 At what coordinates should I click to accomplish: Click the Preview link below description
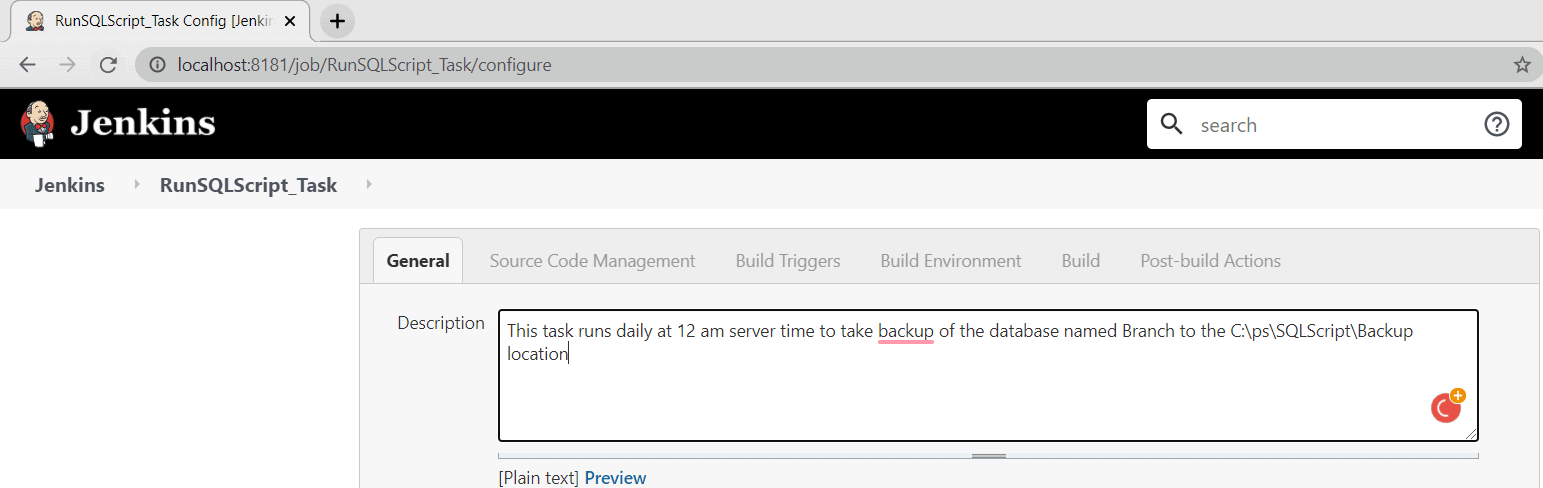pos(615,478)
